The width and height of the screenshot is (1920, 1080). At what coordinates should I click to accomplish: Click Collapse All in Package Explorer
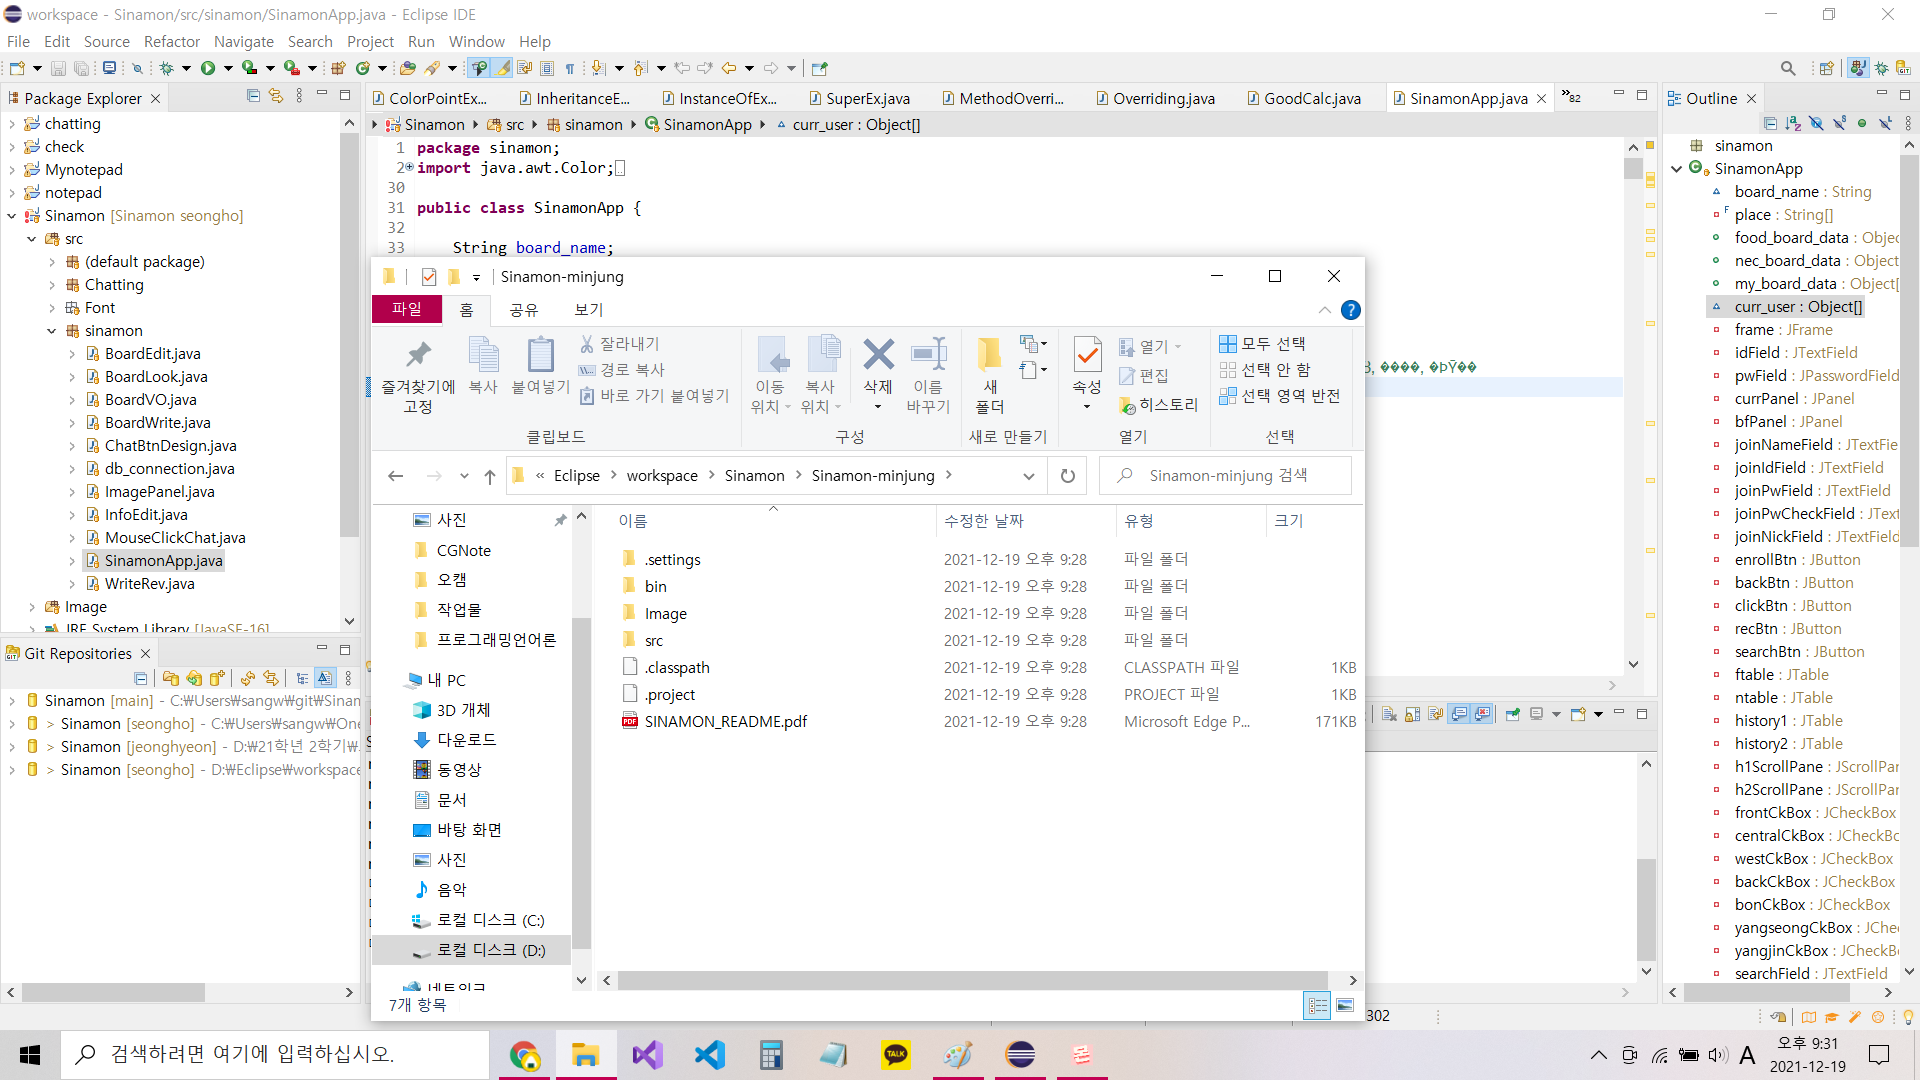(x=253, y=96)
